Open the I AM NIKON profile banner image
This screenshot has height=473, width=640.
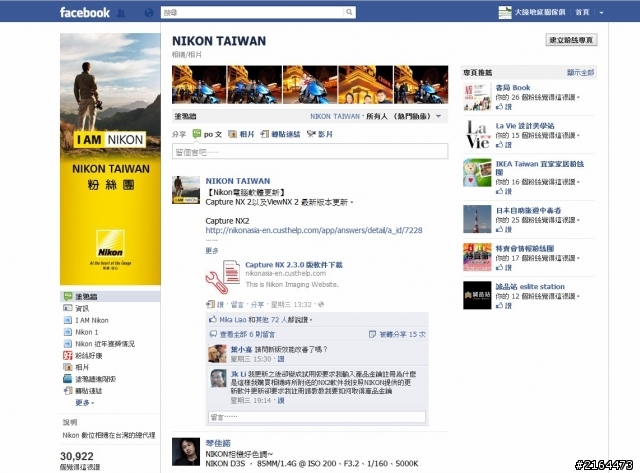click(110, 159)
